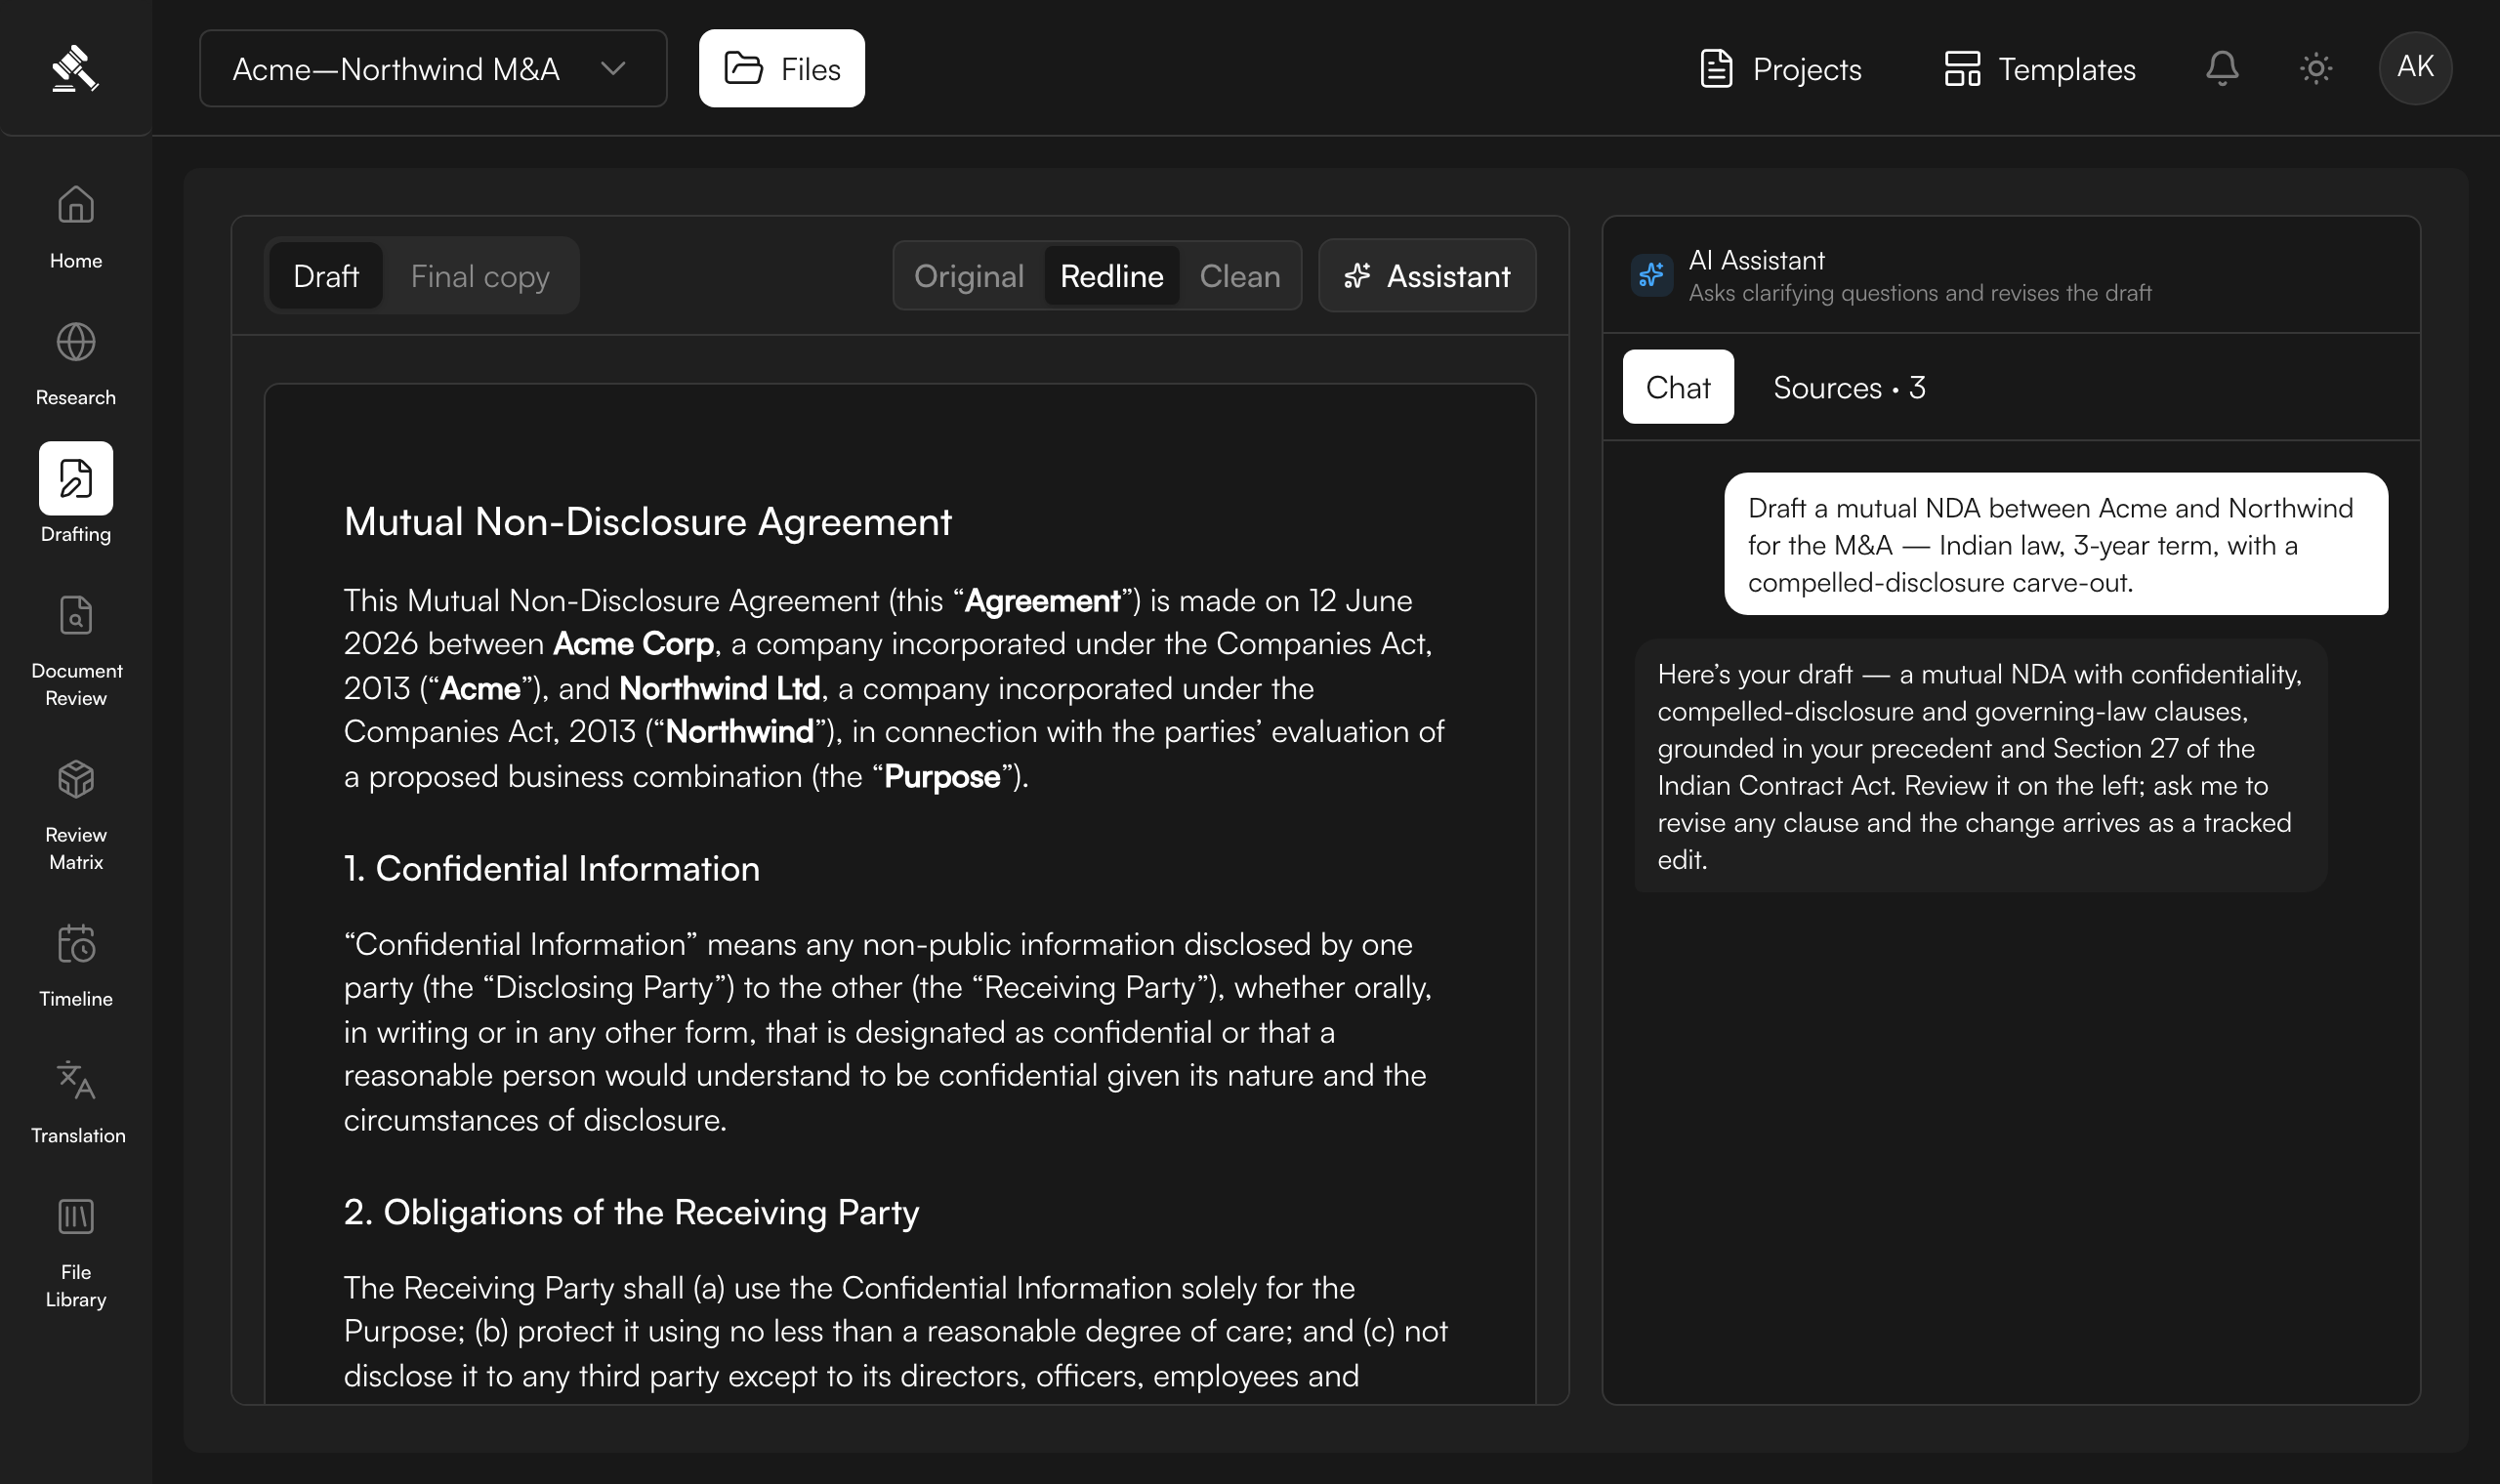Image resolution: width=2500 pixels, height=1484 pixels.
Task: Click the bold 'Acme Corp' party name
Action: tap(633, 644)
